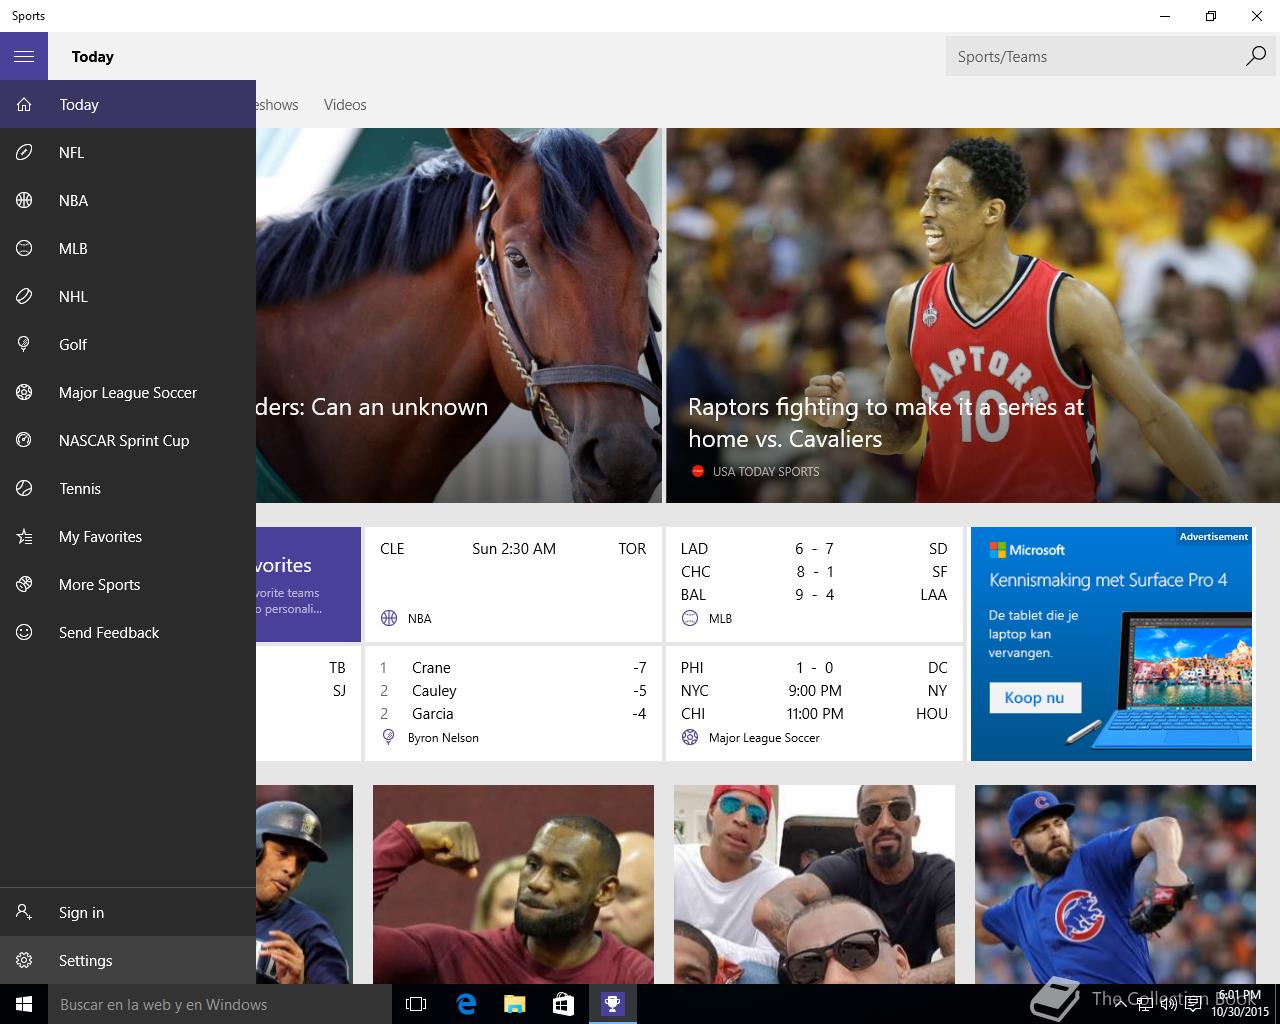This screenshot has height=1024, width=1280.
Task: Click the My Favorites star icon
Action: [24, 536]
